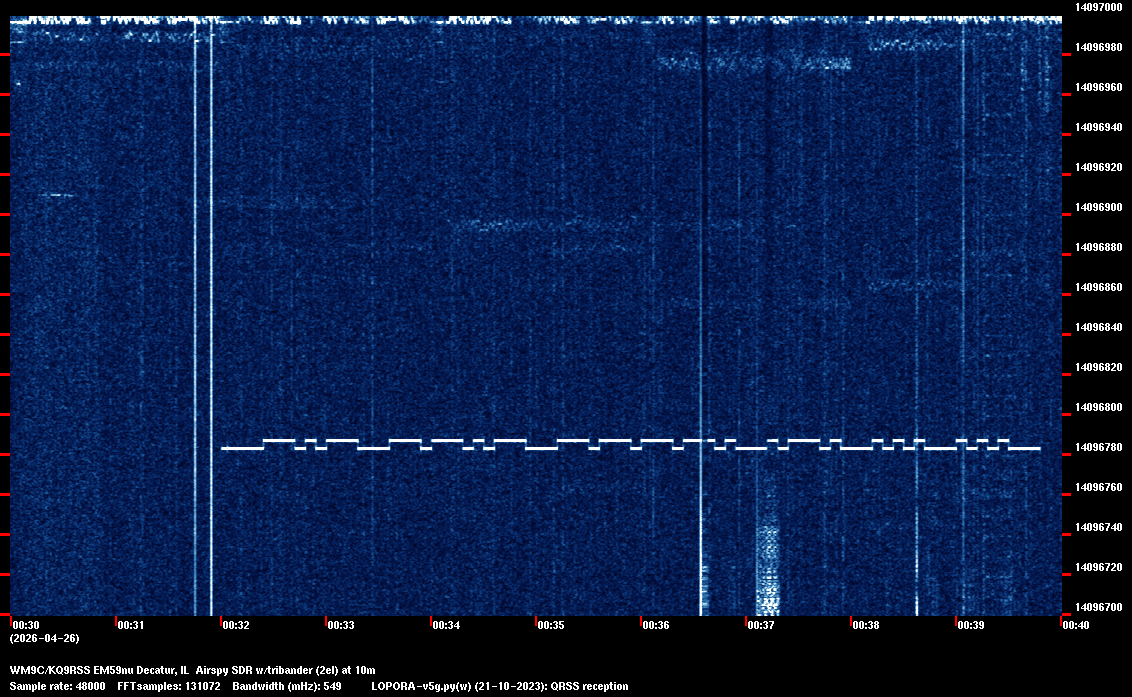Screen dimensions: 1132x697
Task: Click the 00:37 time axis label
Action: (x=761, y=625)
